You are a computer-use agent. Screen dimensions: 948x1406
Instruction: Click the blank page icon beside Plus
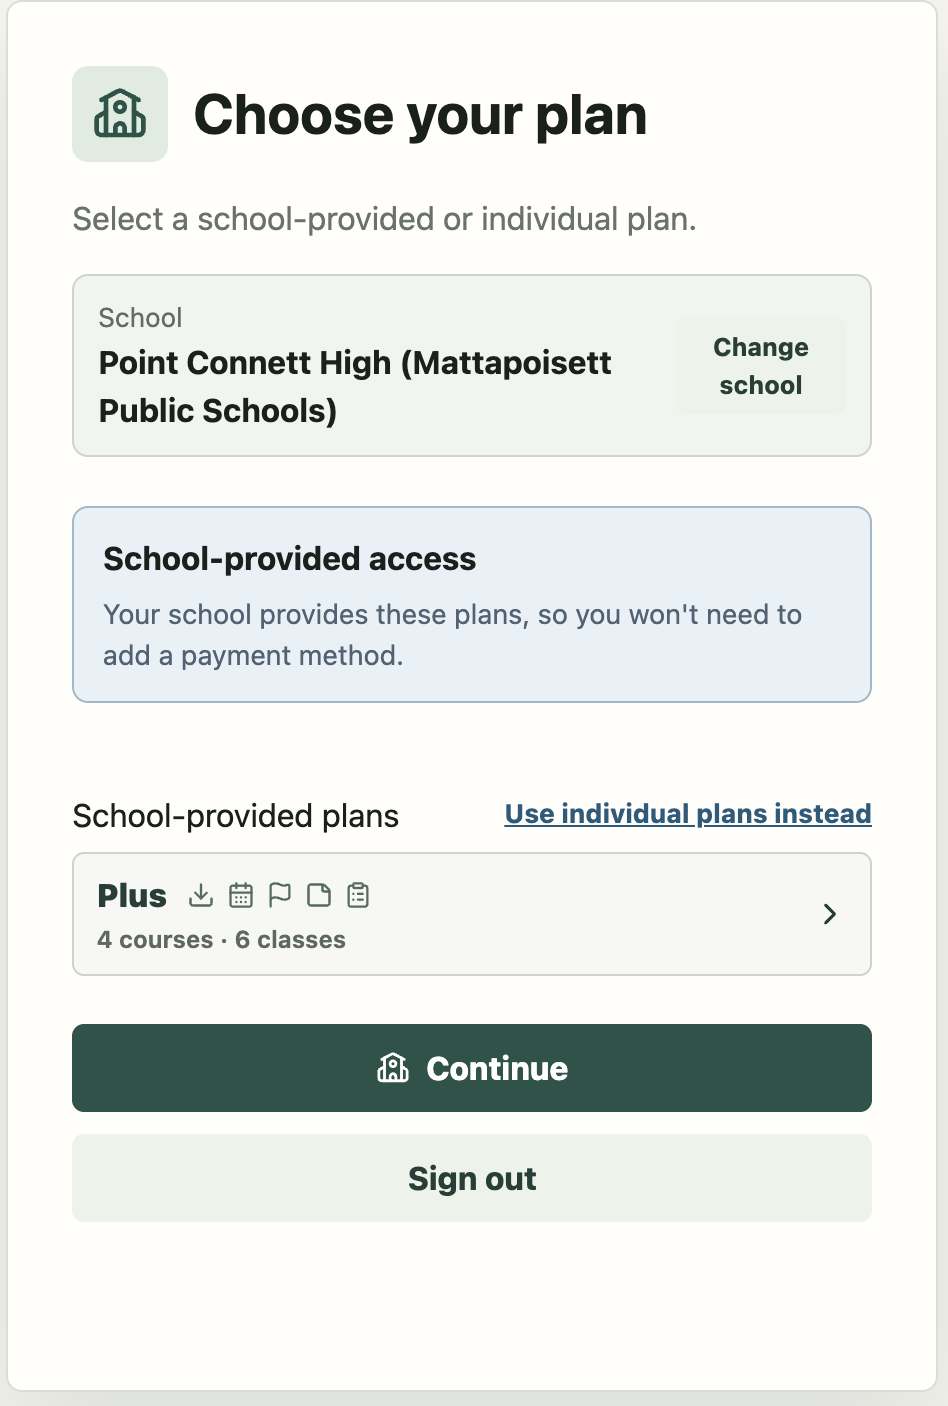coord(319,895)
